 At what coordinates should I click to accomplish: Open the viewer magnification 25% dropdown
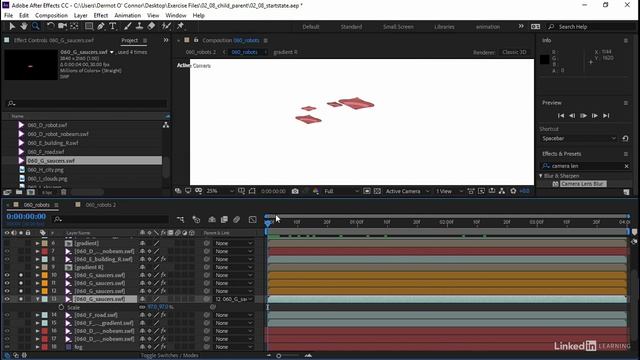tap(220, 191)
